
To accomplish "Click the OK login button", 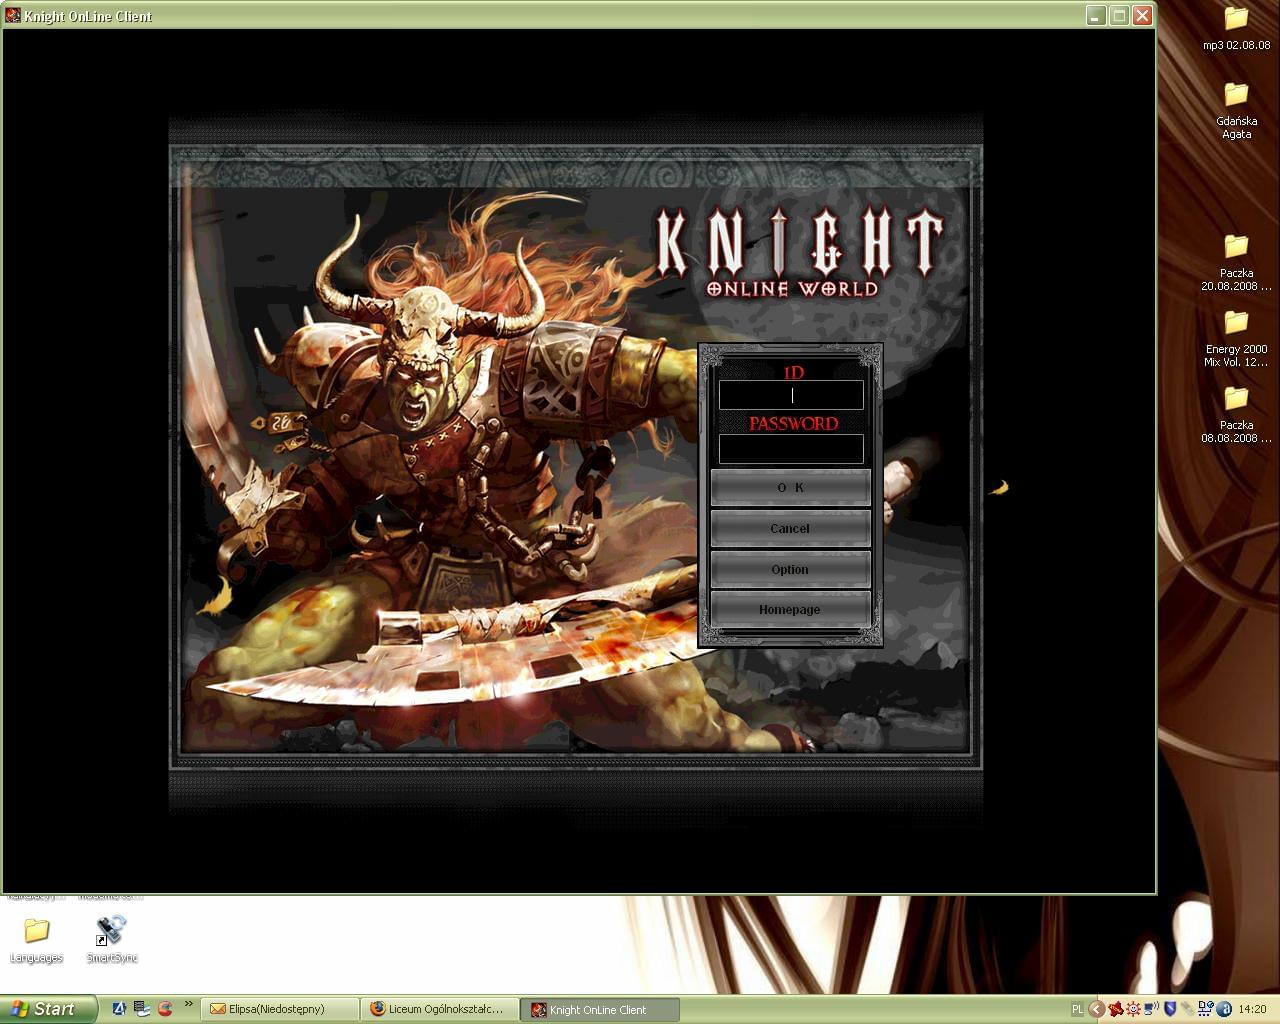I will [x=790, y=487].
